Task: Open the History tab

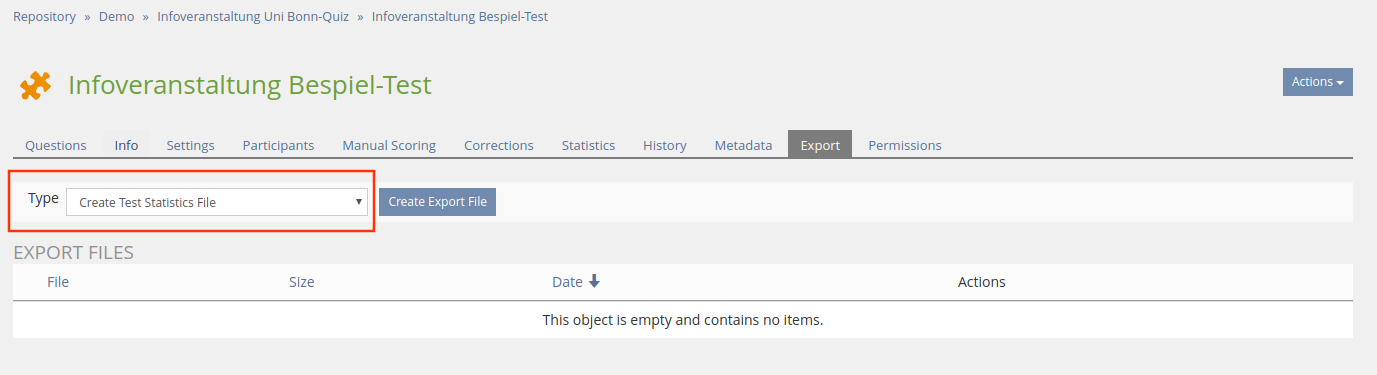Action: pyautogui.click(x=665, y=145)
